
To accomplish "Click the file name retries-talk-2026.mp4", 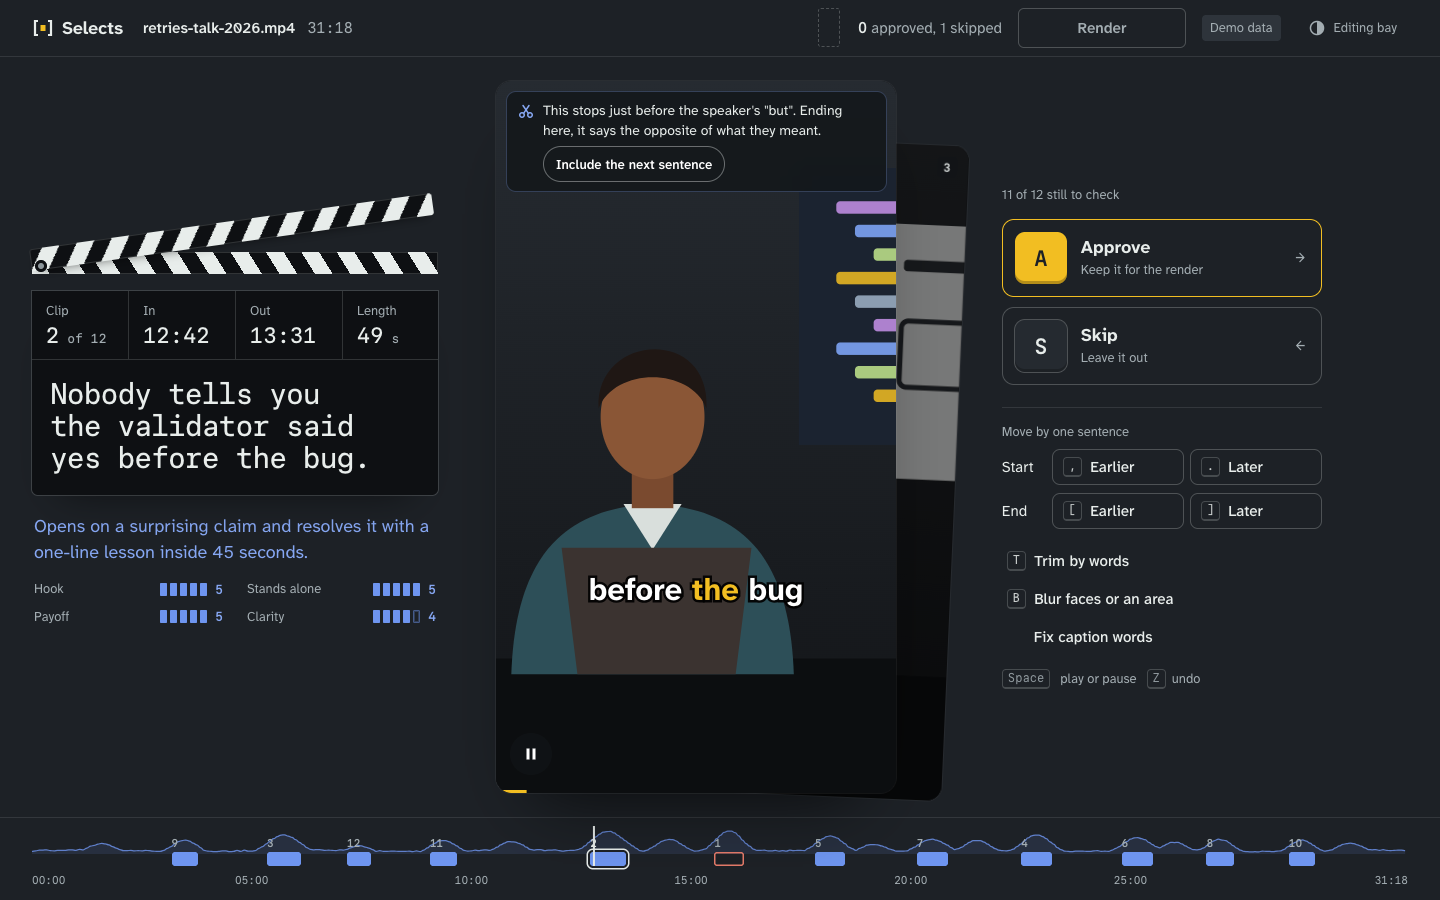I will pos(219,28).
